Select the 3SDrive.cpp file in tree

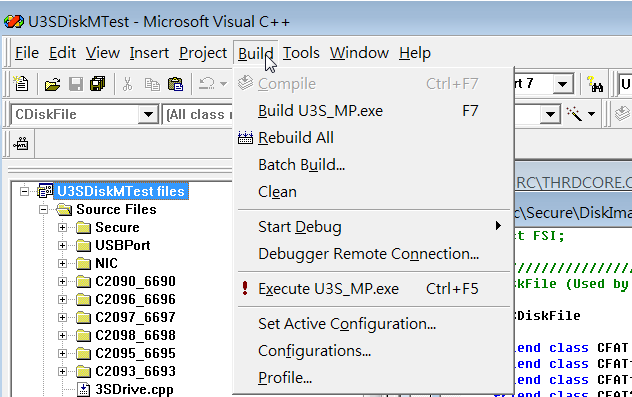[134, 389]
